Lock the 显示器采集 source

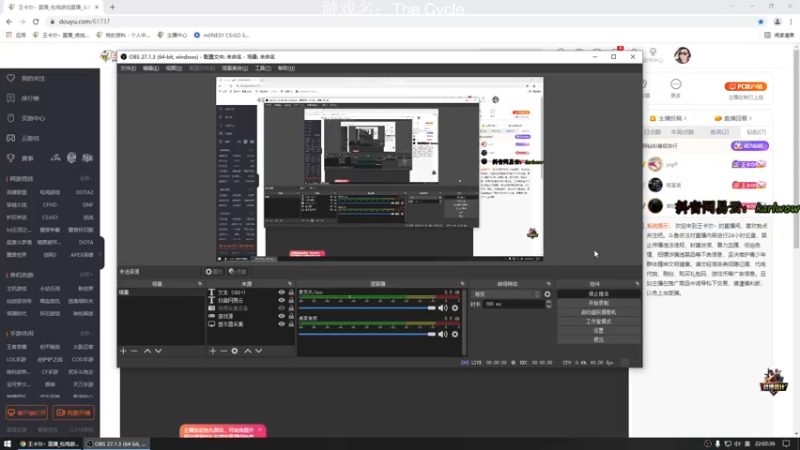tap(291, 324)
